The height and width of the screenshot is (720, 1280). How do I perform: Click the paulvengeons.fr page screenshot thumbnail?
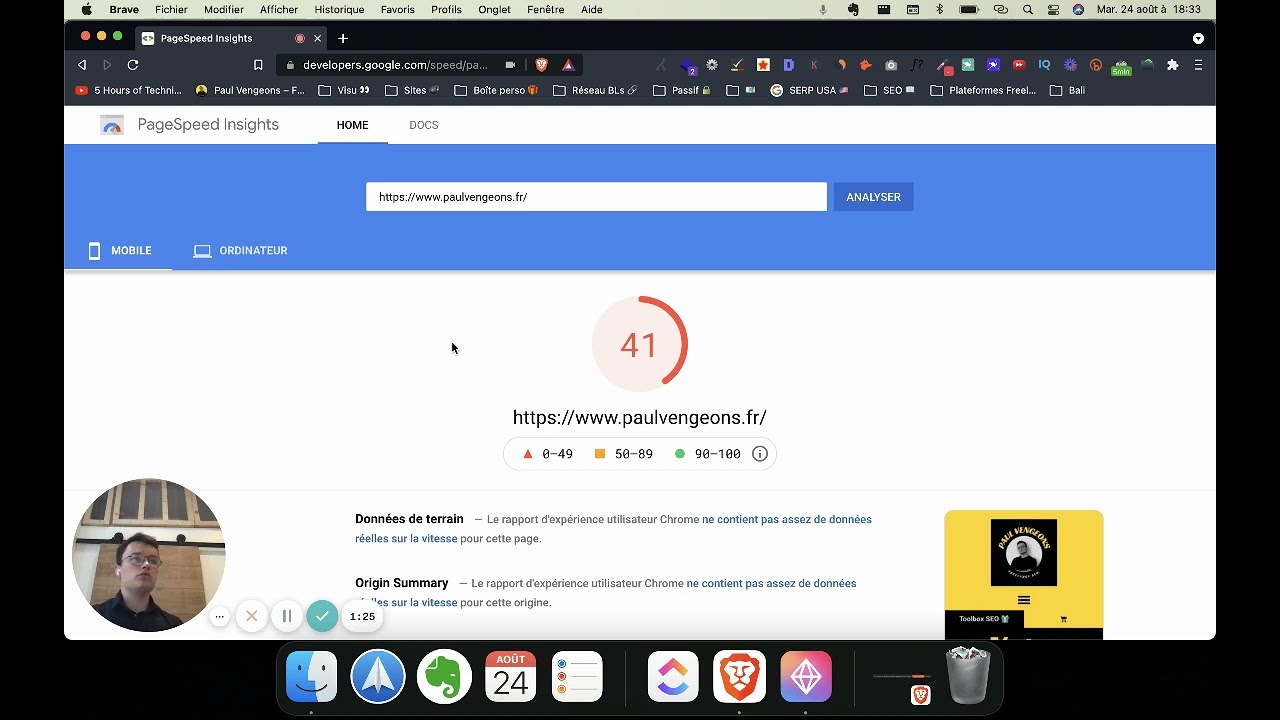click(x=1024, y=575)
